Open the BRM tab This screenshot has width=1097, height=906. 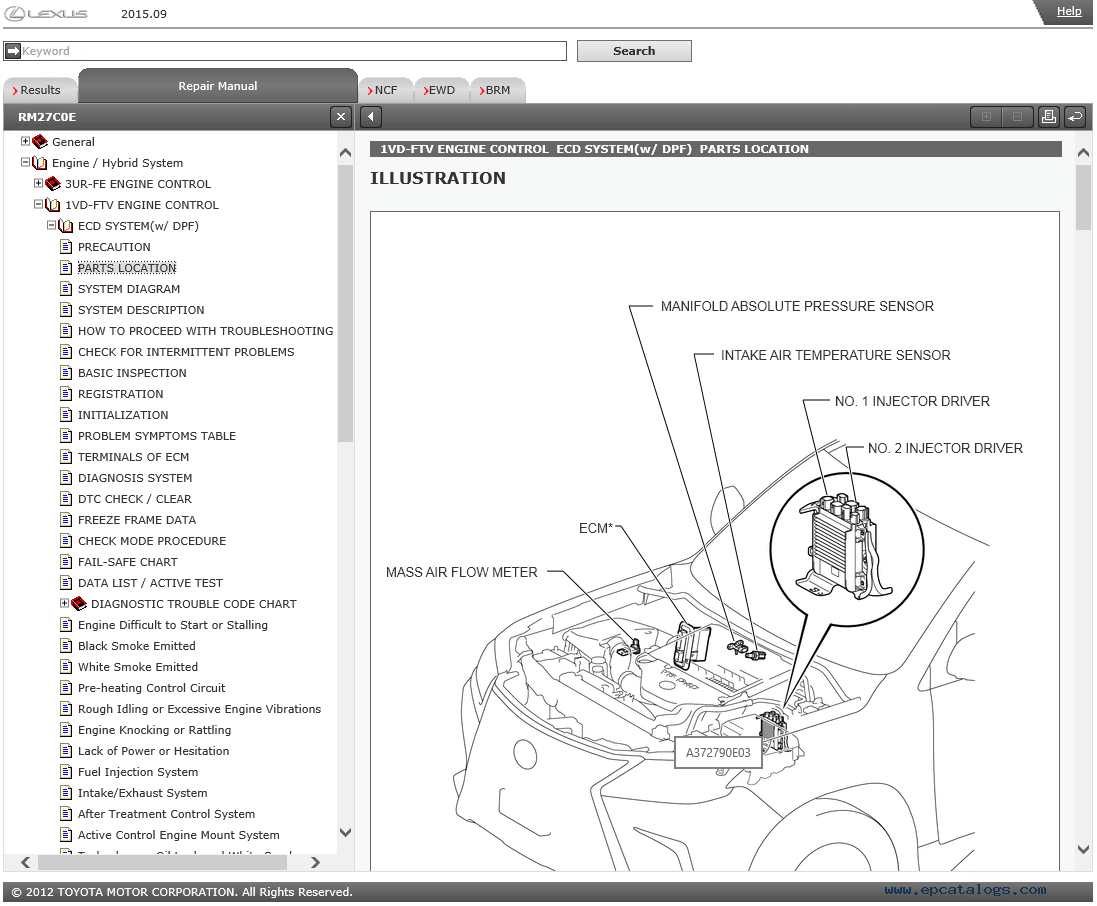(497, 90)
